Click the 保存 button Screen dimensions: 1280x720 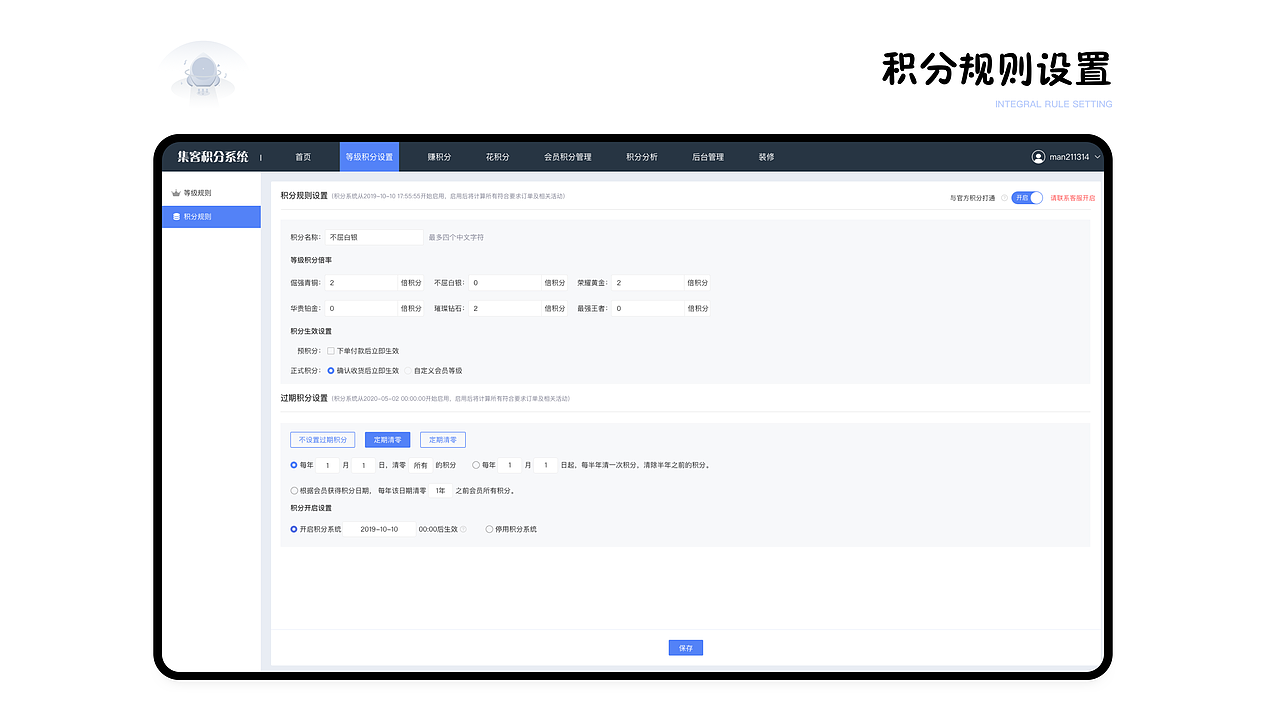685,647
